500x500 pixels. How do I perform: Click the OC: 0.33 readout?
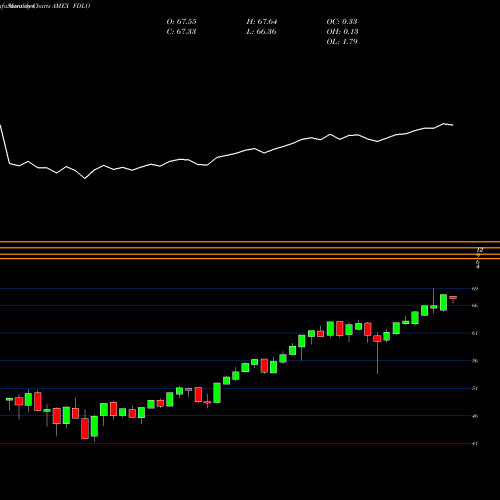[342, 22]
